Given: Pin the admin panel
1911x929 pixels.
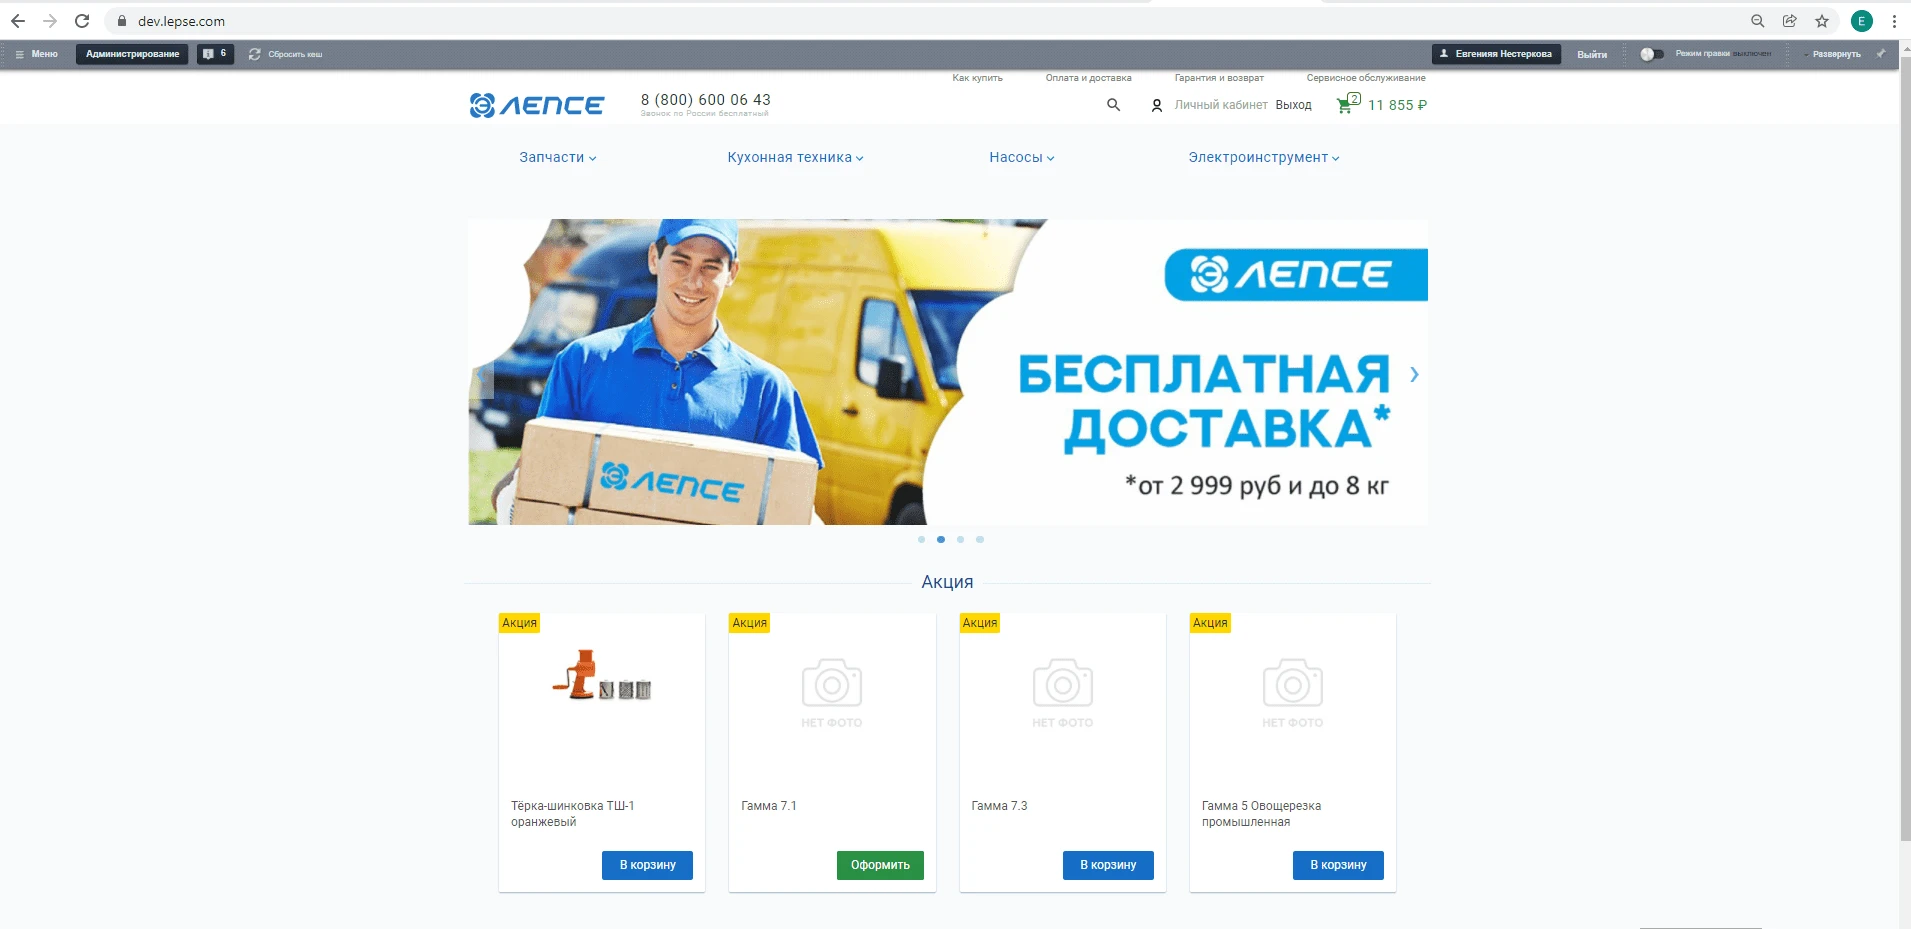Looking at the screenshot, I should point(1881,54).
